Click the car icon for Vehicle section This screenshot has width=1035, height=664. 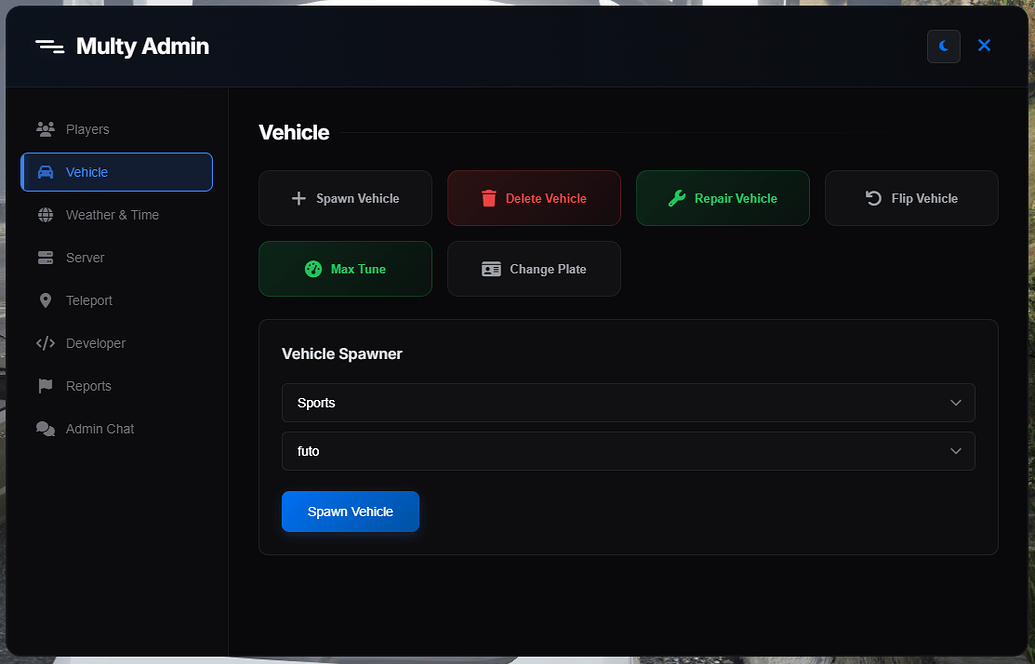pyautogui.click(x=45, y=171)
